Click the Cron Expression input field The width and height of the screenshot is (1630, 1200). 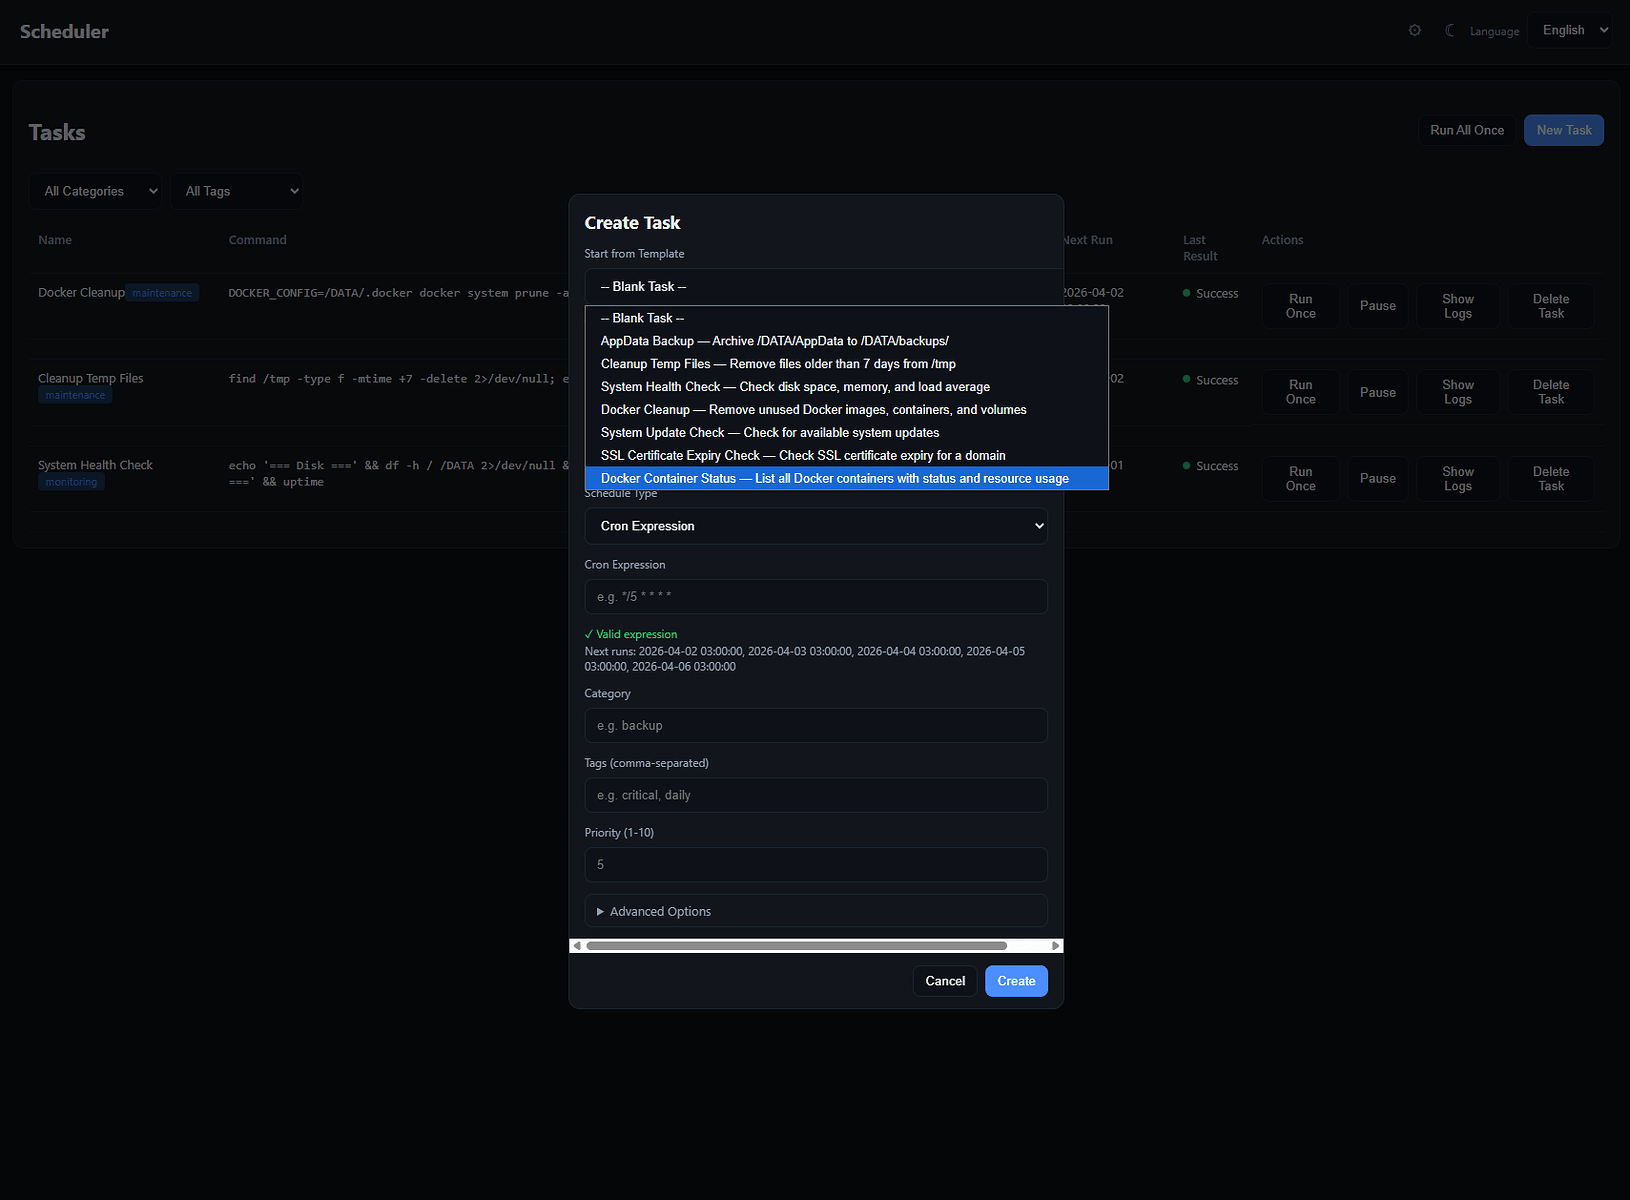[815, 597]
